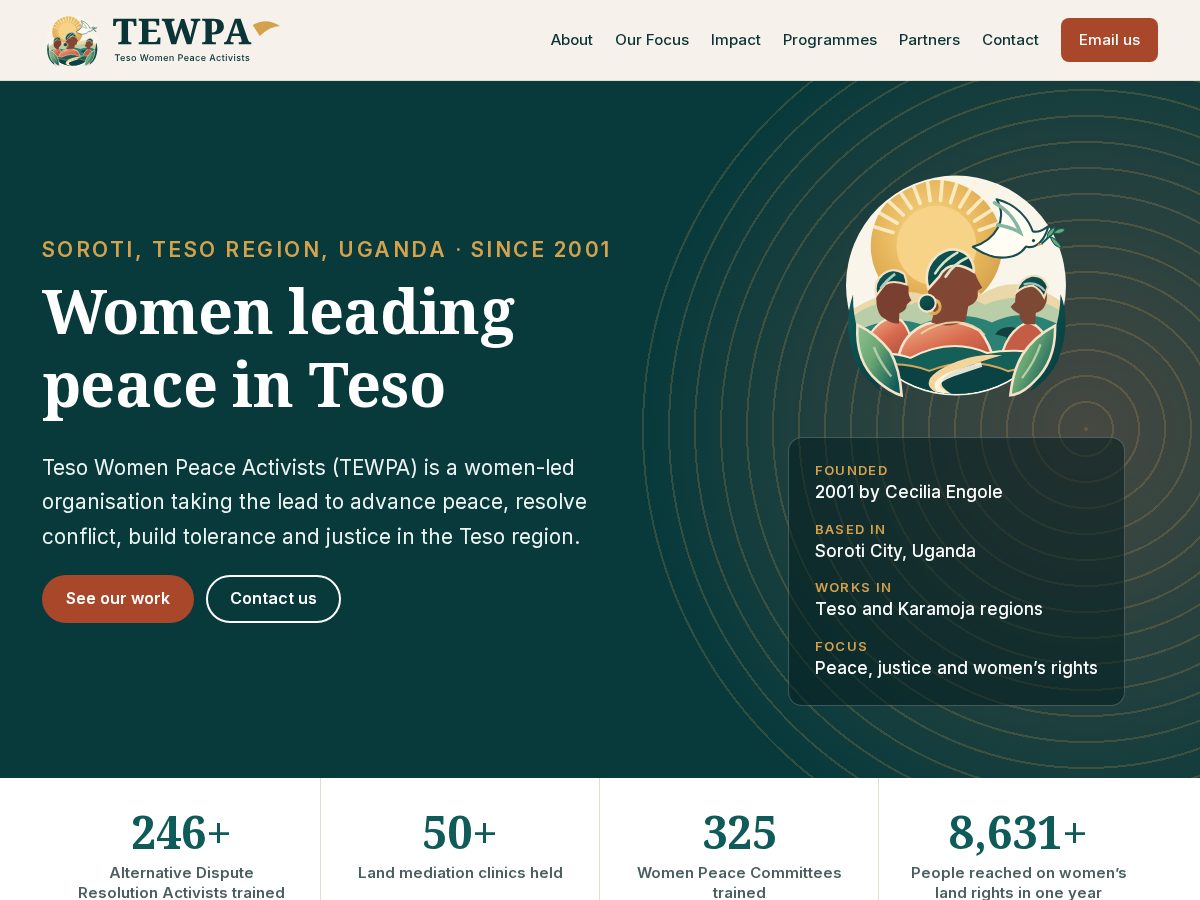1200x900 pixels.
Task: Click 'People reached on women's land rights' caption
Action: [x=1018, y=882]
